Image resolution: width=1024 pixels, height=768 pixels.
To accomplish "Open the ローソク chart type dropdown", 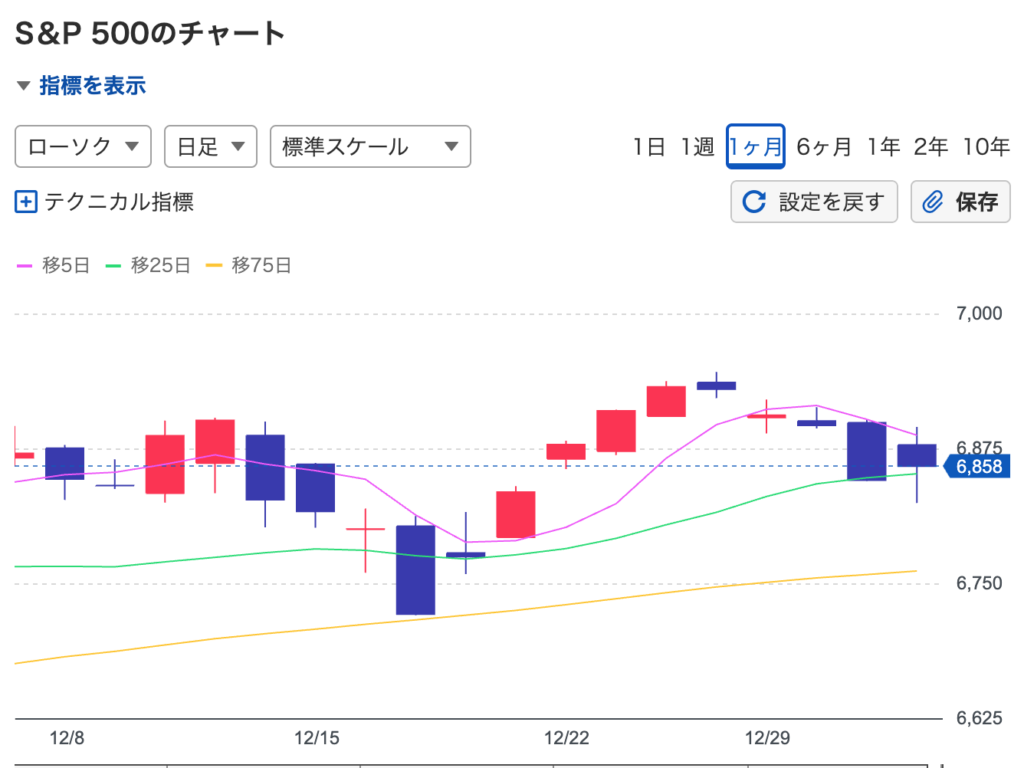I will tap(83, 147).
